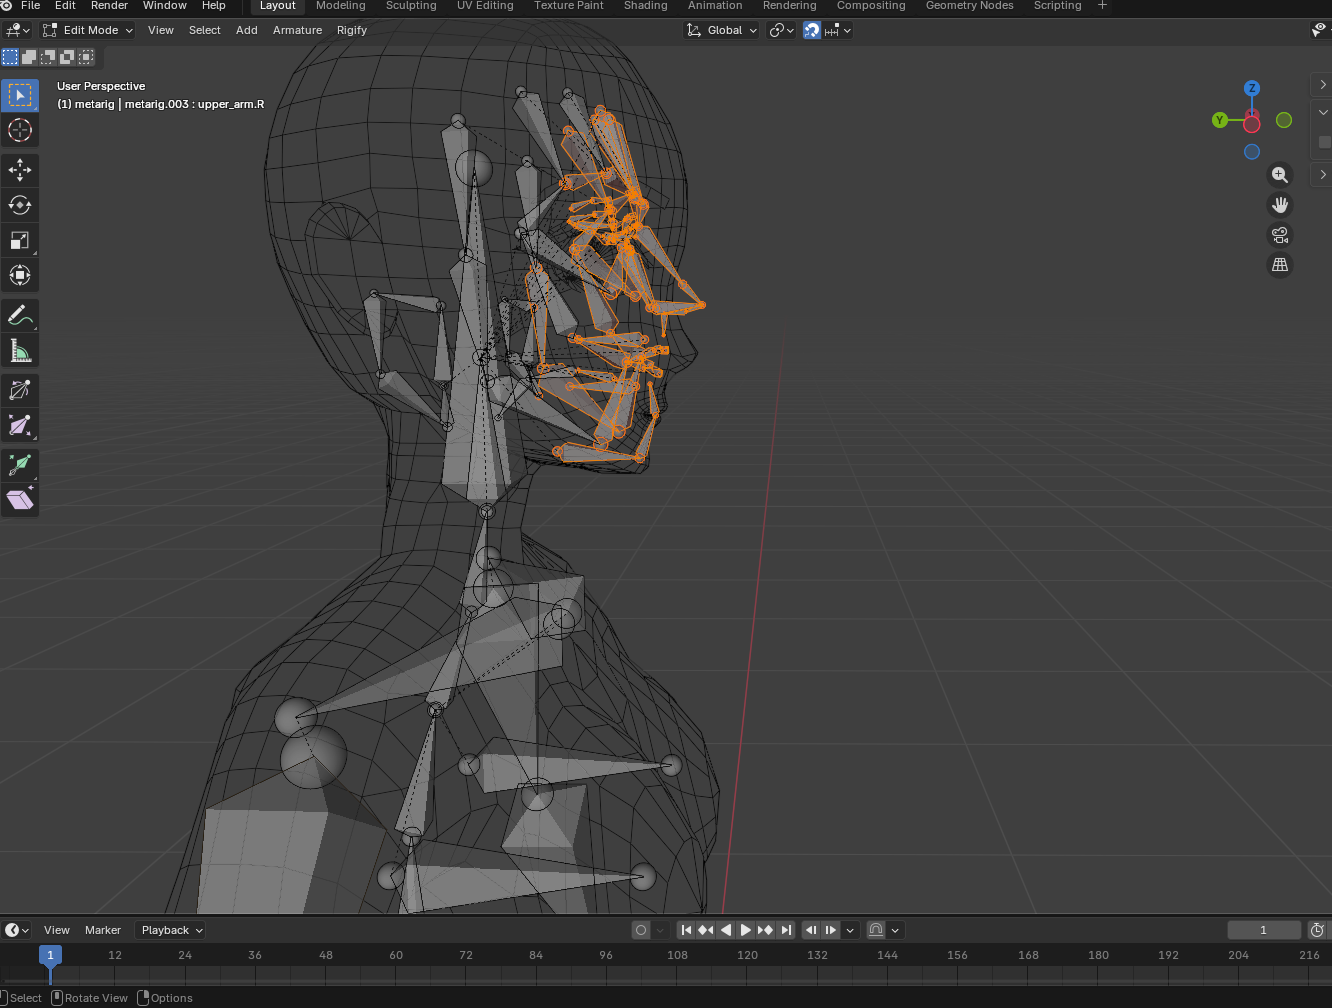This screenshot has height=1008, width=1332.
Task: Open the Edit Mode dropdown
Action: 88,30
